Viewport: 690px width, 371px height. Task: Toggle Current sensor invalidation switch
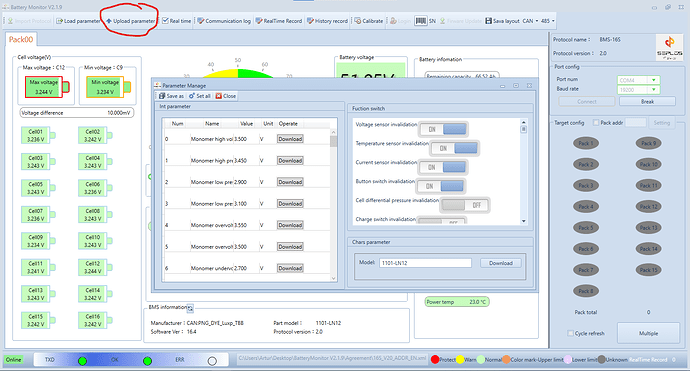pos(443,167)
